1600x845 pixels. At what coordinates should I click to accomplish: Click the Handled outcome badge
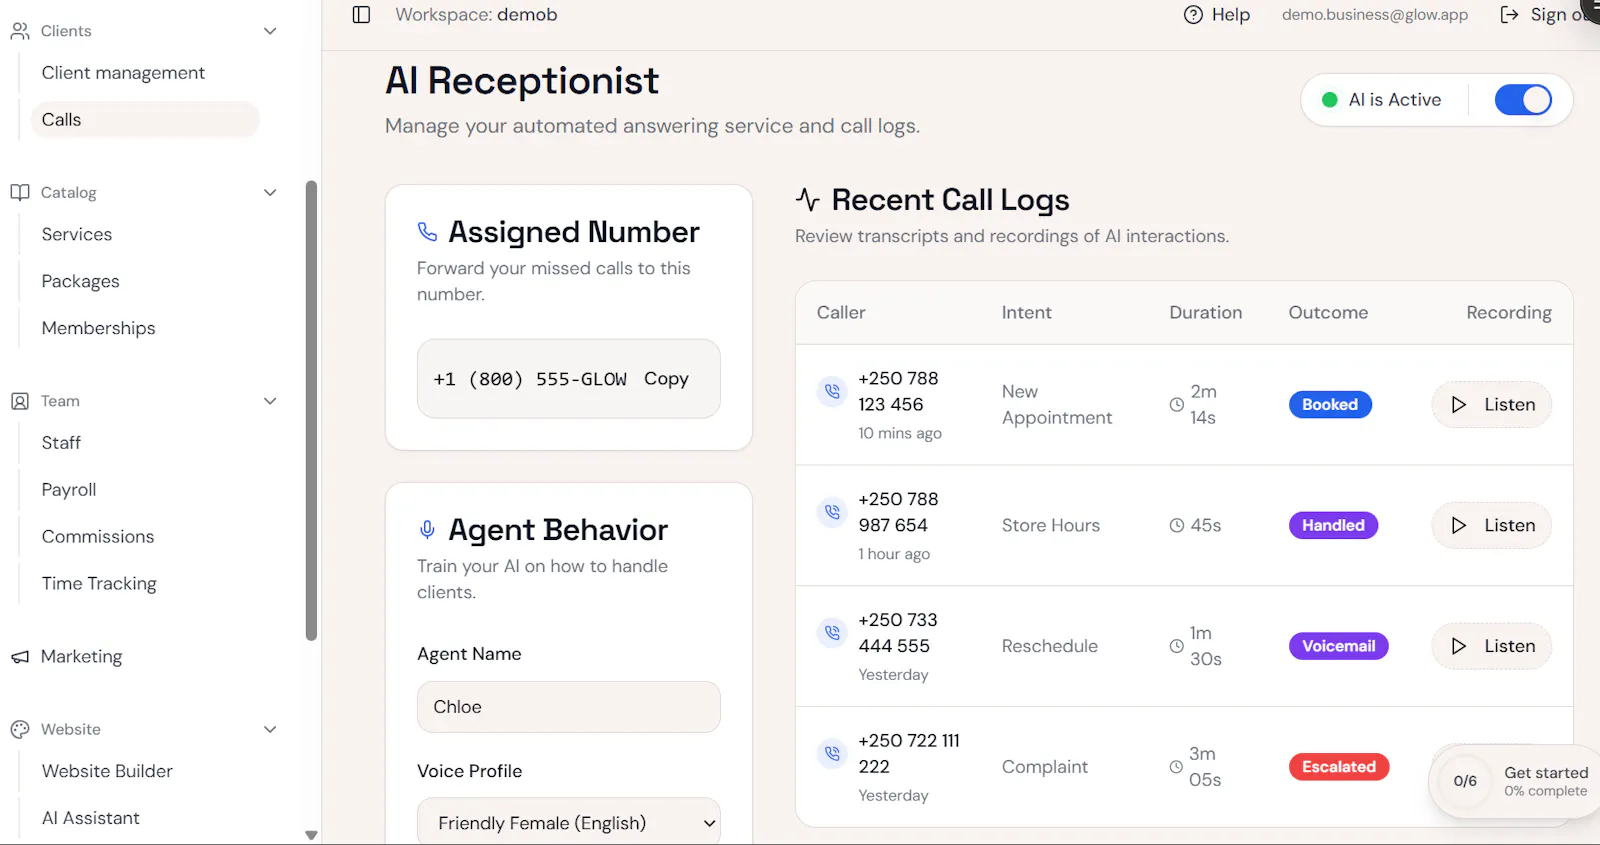(1333, 525)
